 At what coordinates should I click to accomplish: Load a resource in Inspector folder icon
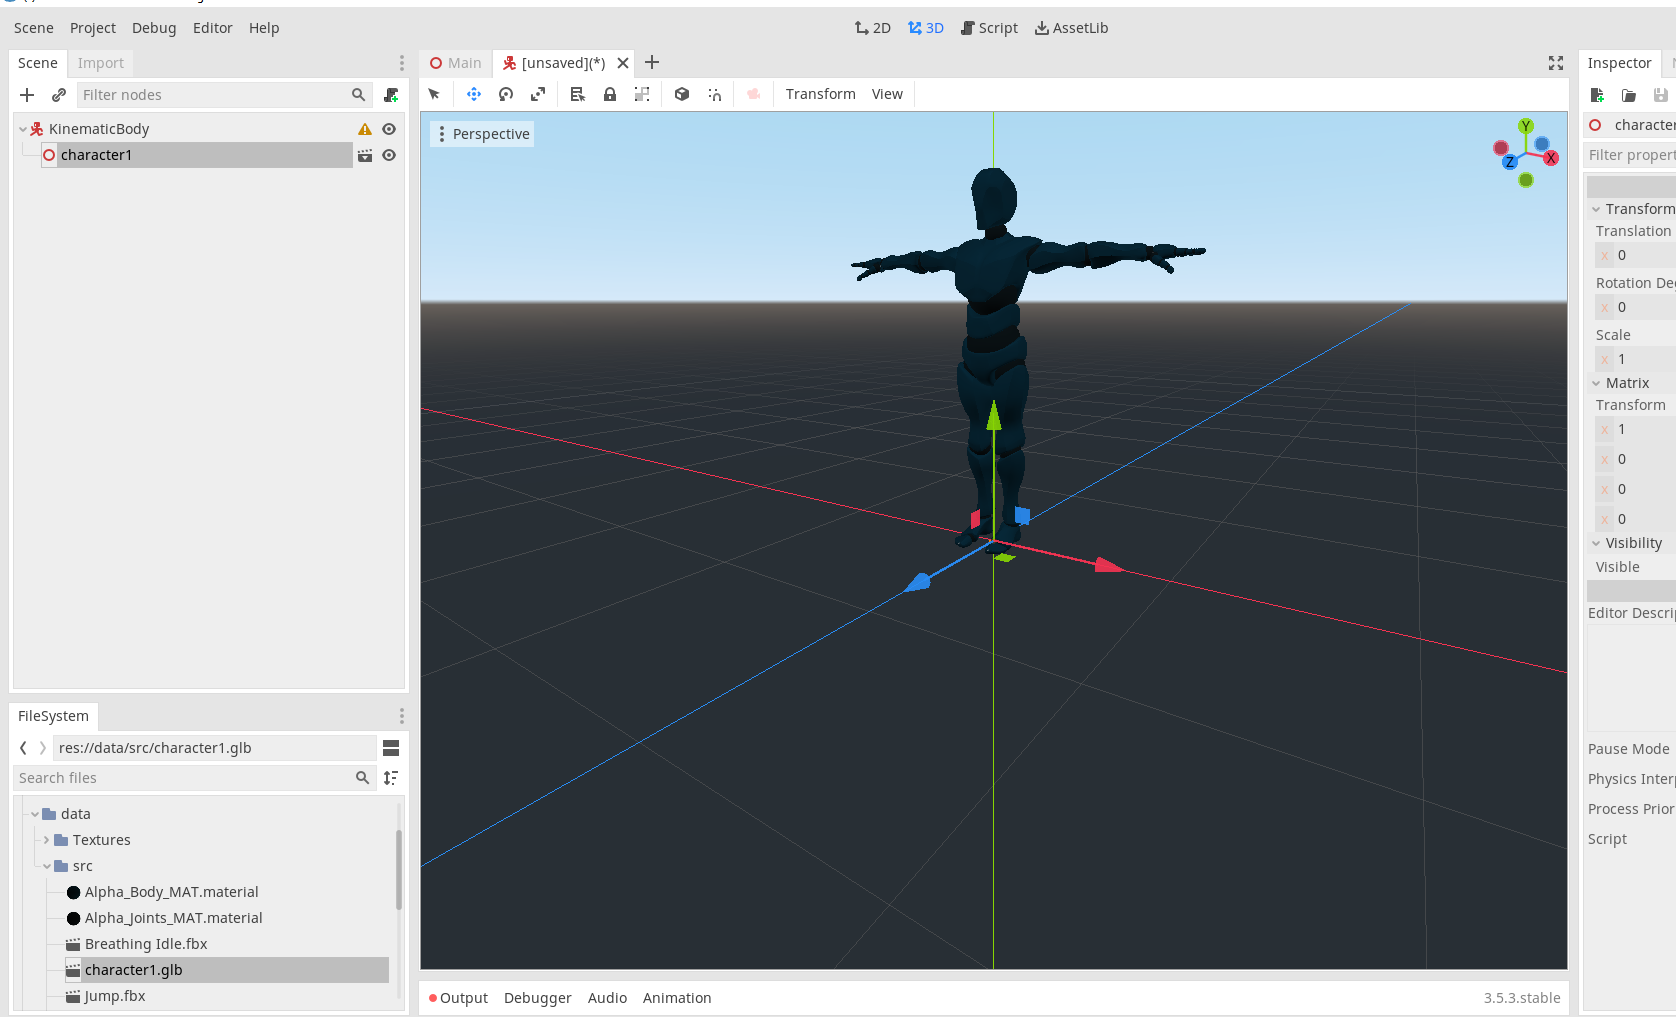click(1629, 95)
